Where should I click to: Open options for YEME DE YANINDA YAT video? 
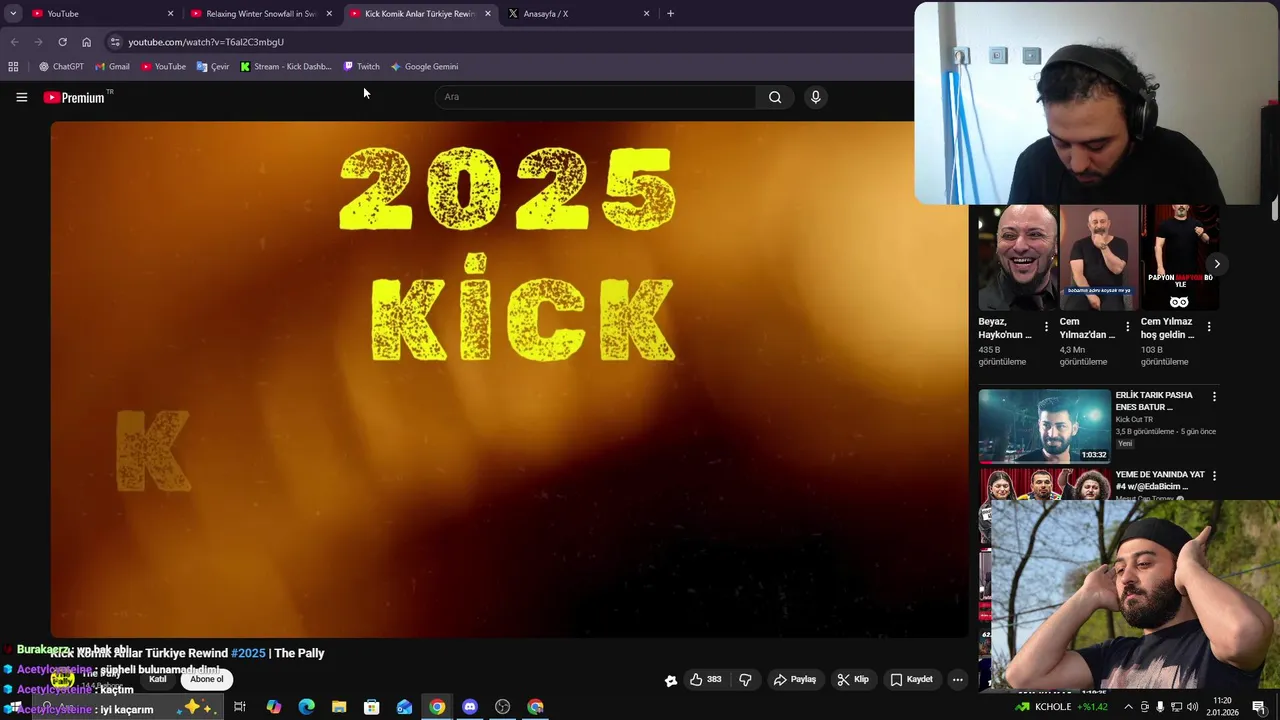[x=1214, y=476]
